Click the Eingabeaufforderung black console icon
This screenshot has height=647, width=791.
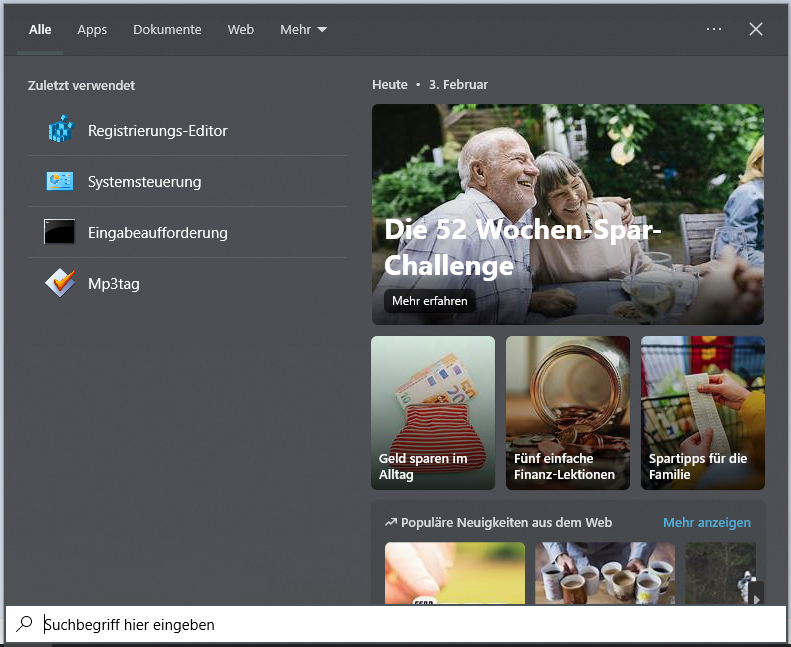point(60,233)
